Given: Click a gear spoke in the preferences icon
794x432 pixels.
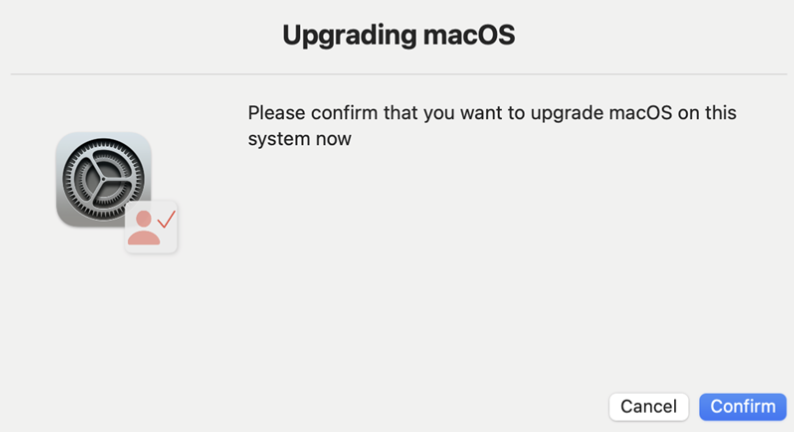Looking at the screenshot, I should tap(90, 165).
